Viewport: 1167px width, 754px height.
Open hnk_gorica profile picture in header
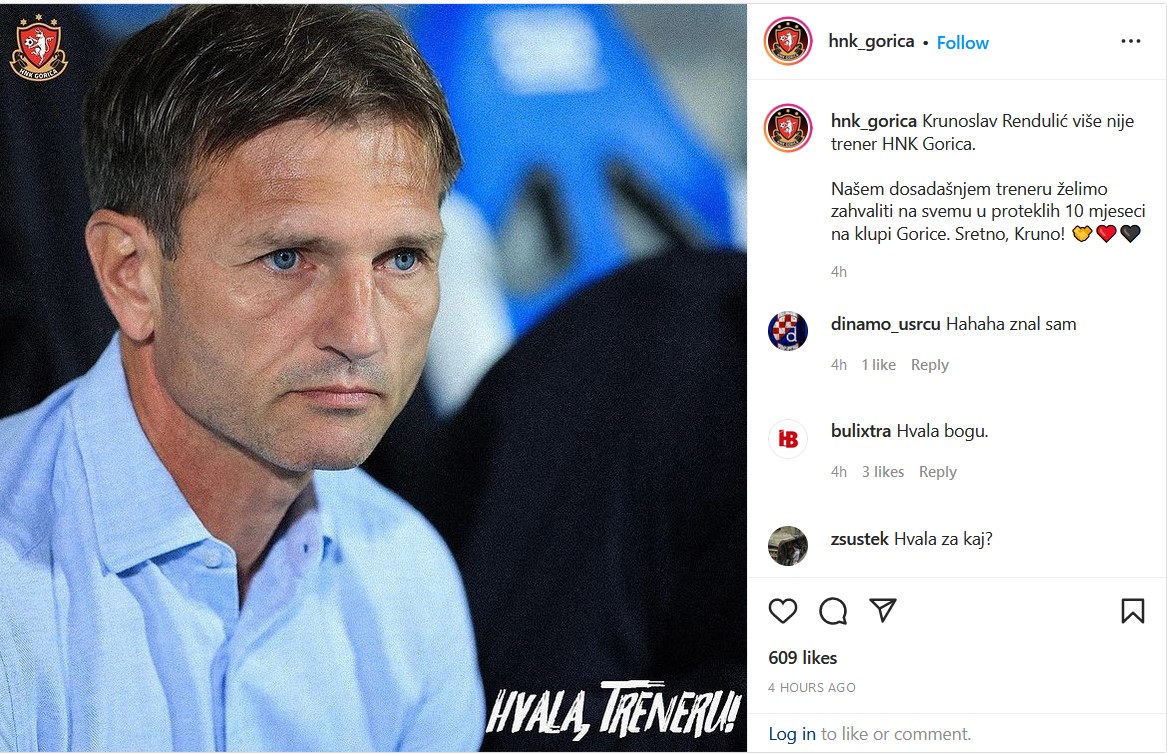click(x=787, y=41)
